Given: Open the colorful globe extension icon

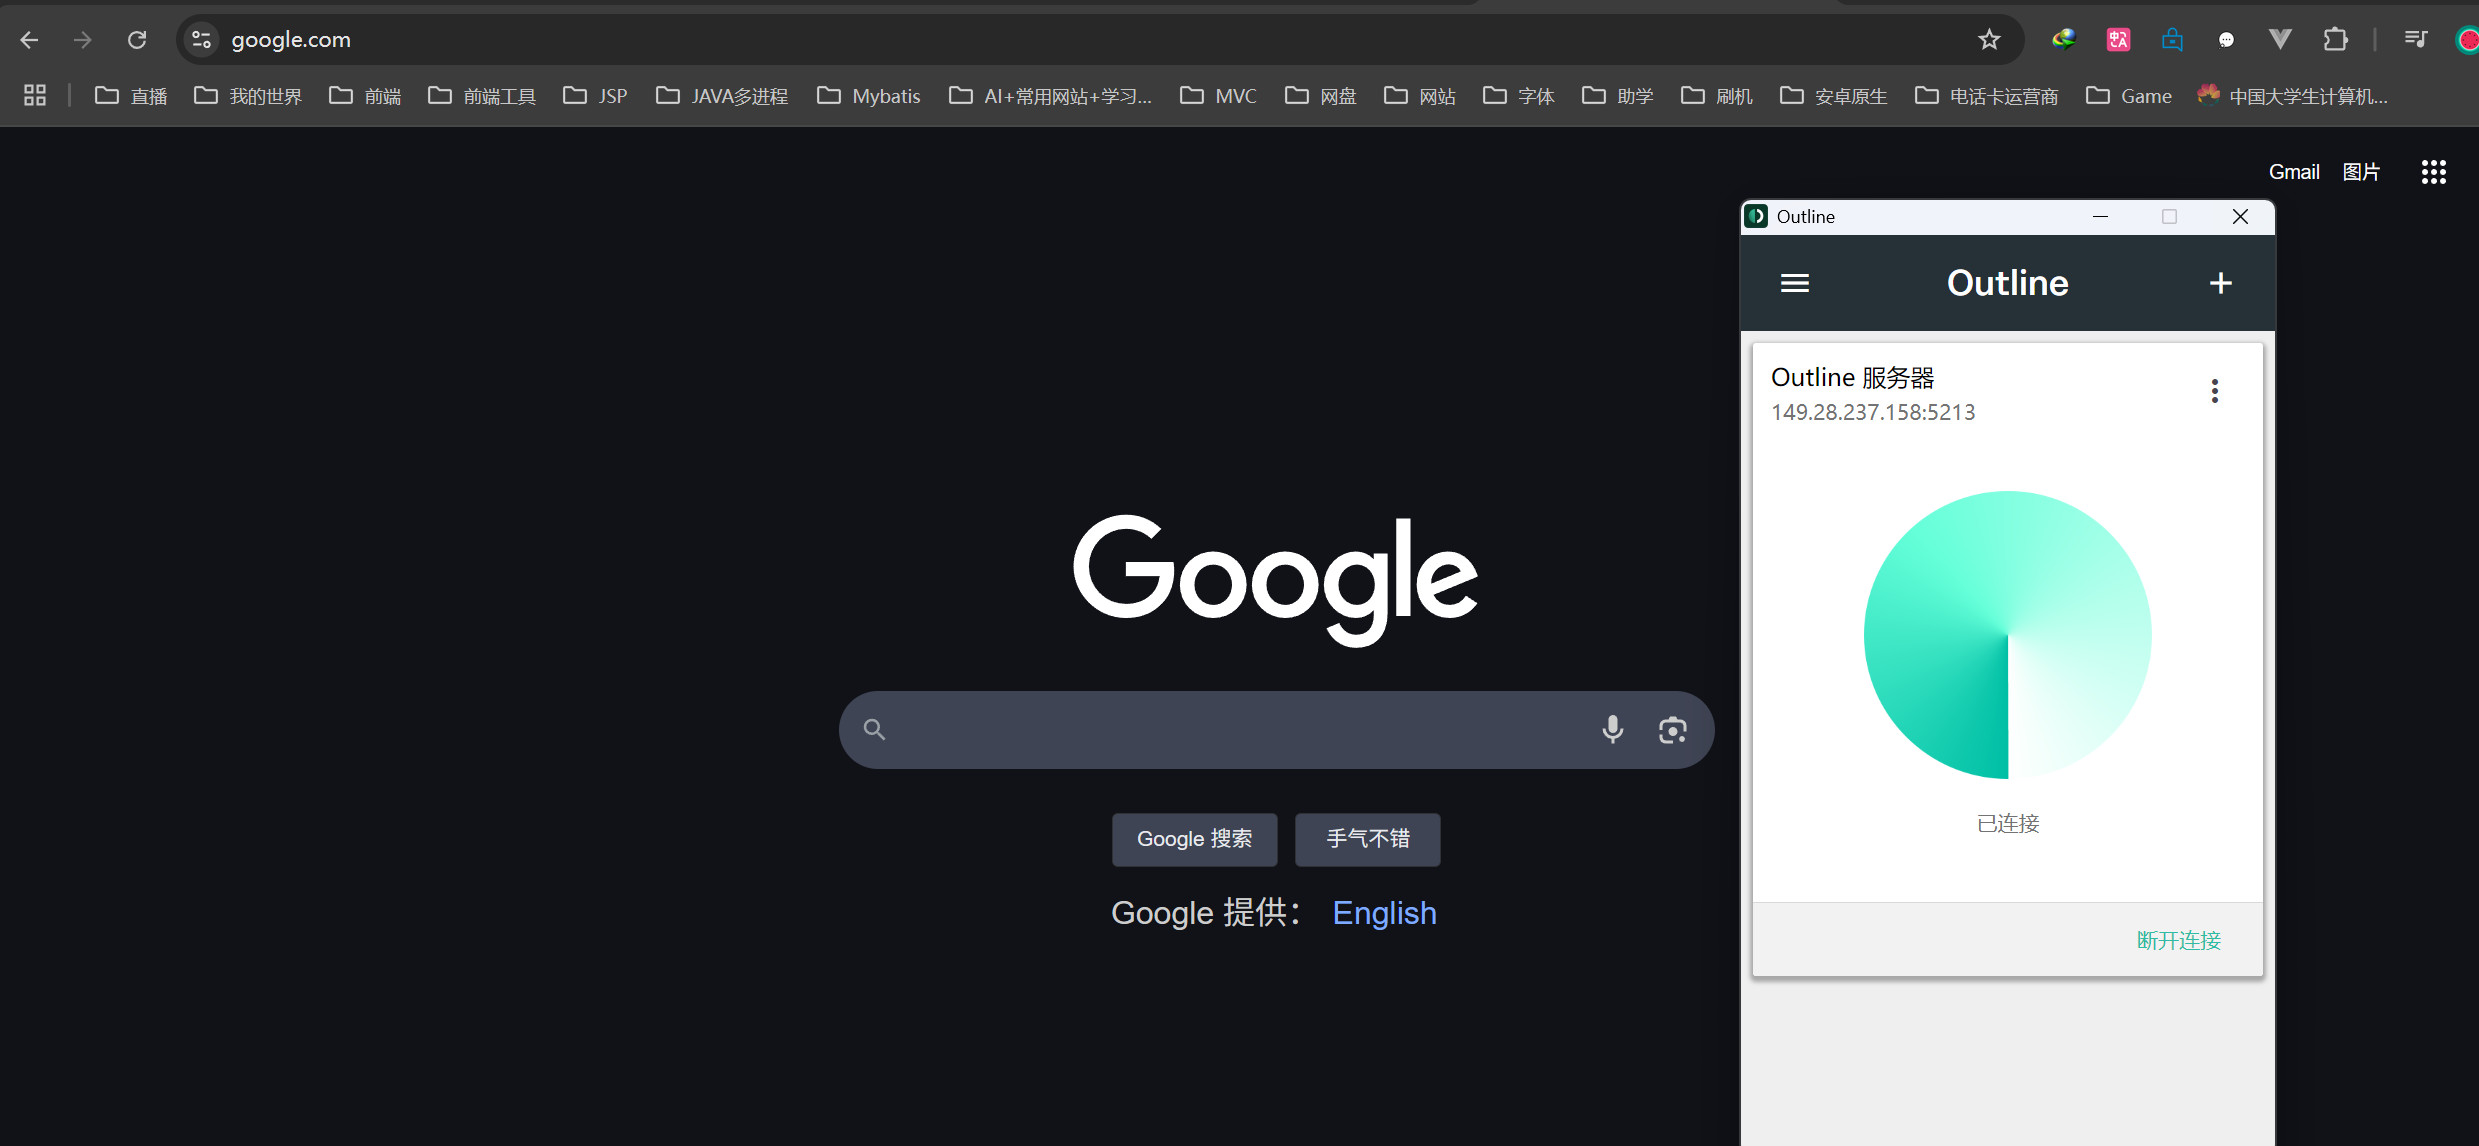Looking at the screenshot, I should click(x=2063, y=40).
